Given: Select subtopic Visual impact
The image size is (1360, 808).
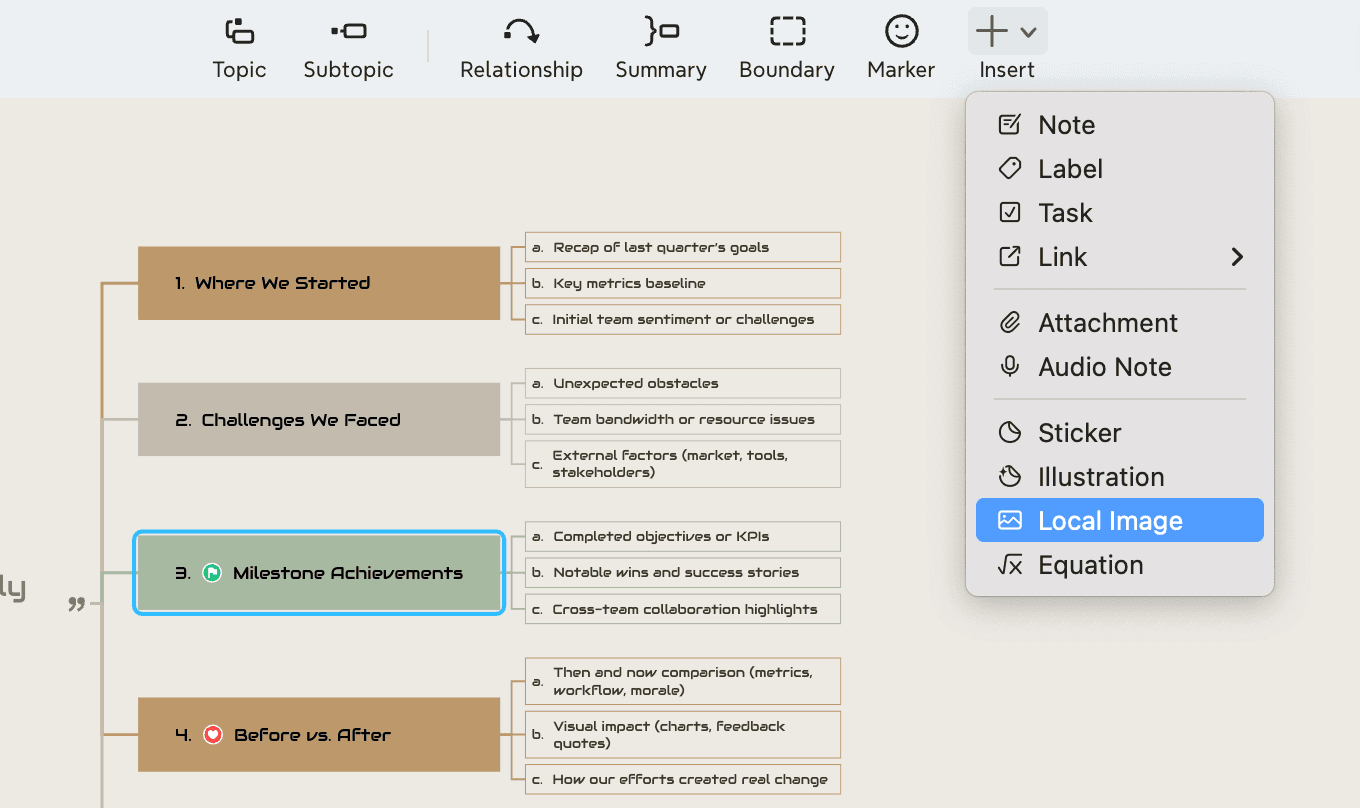Looking at the screenshot, I should (x=683, y=734).
